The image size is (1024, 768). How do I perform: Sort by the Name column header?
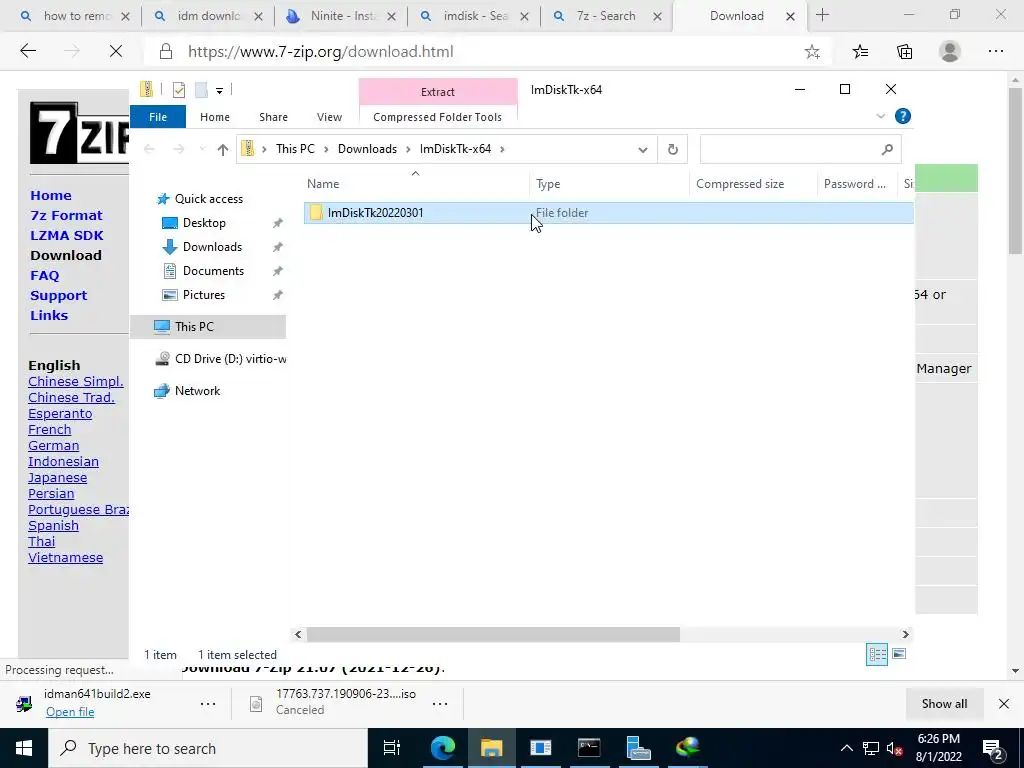(417, 184)
